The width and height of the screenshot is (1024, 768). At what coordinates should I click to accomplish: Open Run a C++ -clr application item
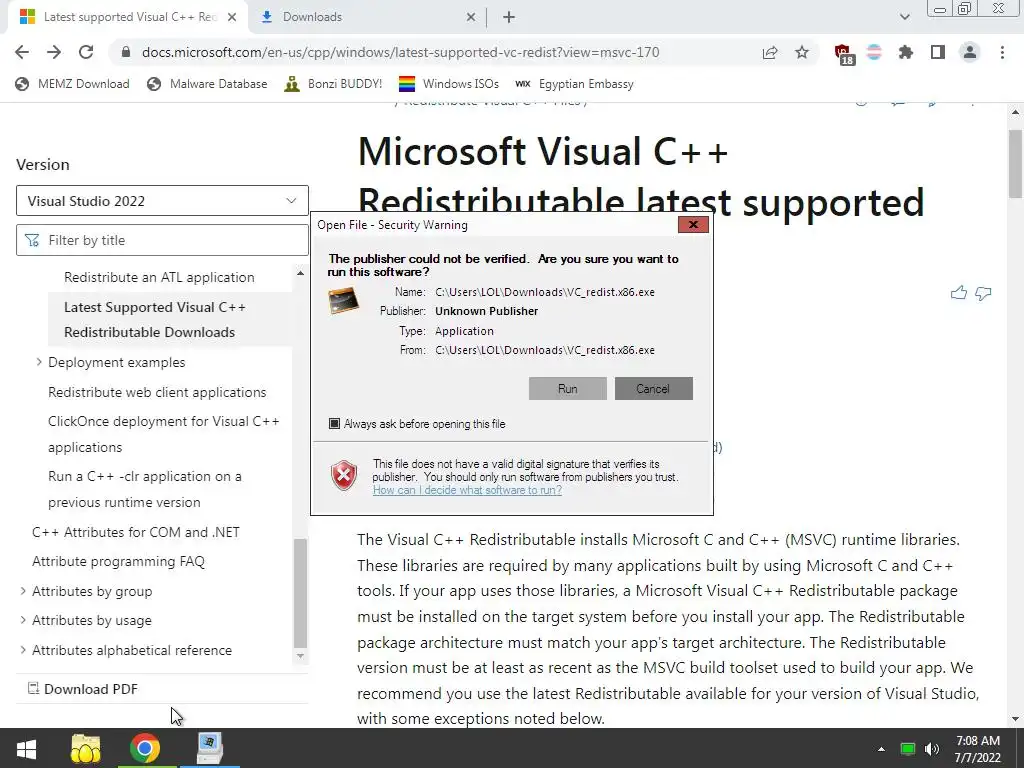[144, 489]
